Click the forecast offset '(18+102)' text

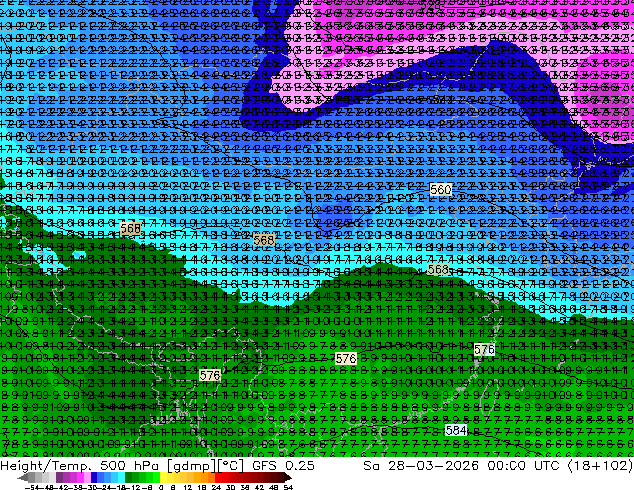tap(600, 466)
